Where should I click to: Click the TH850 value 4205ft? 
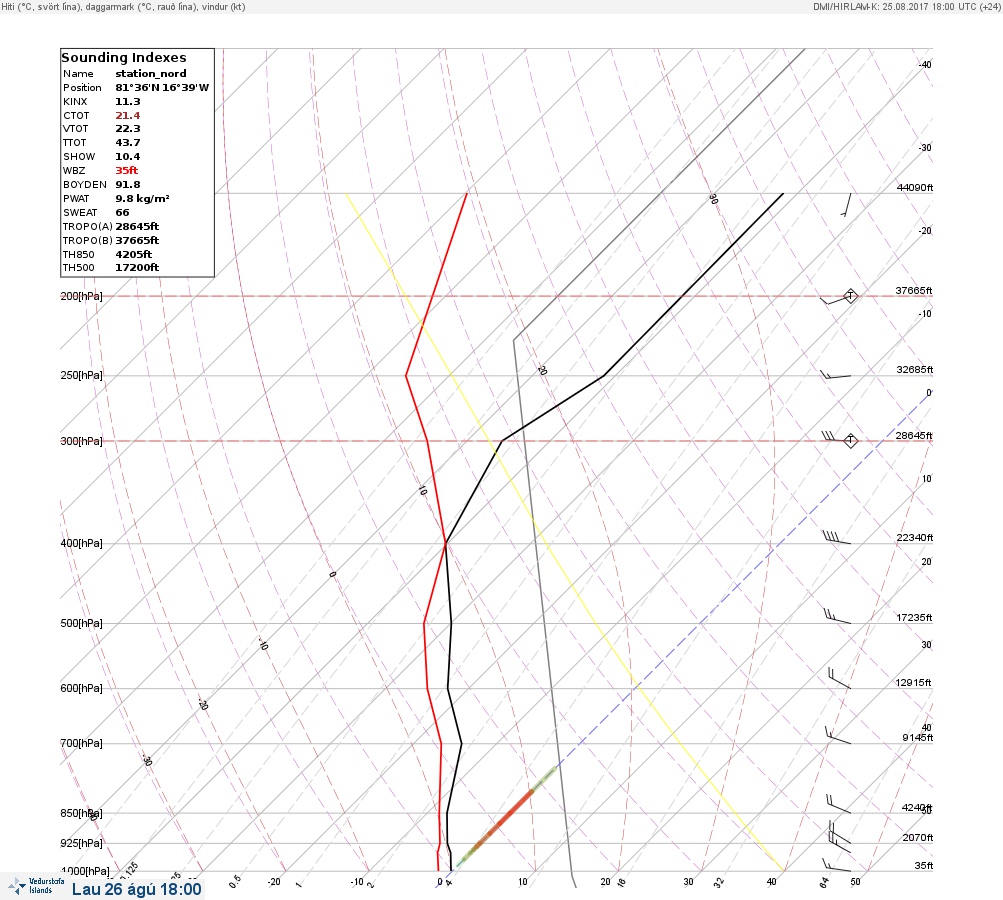pyautogui.click(x=134, y=255)
